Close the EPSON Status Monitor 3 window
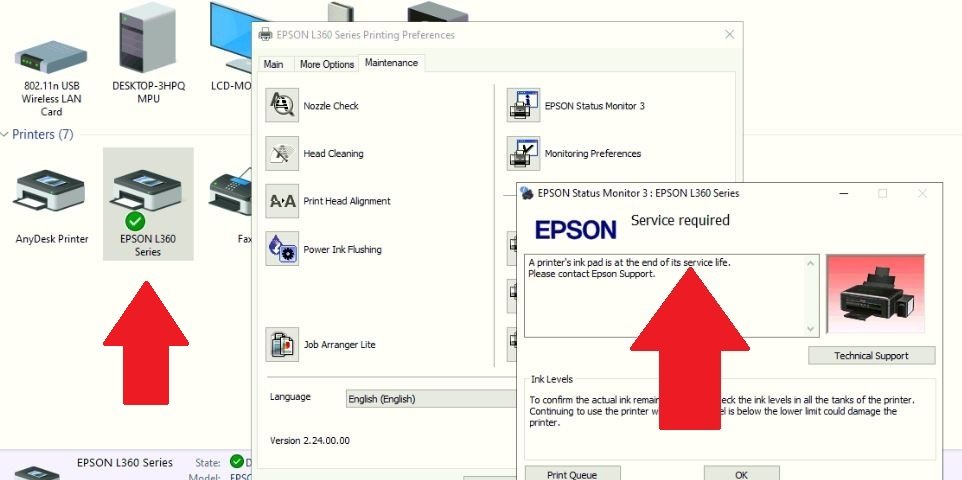Viewport: 962px width, 480px height. (x=922, y=193)
